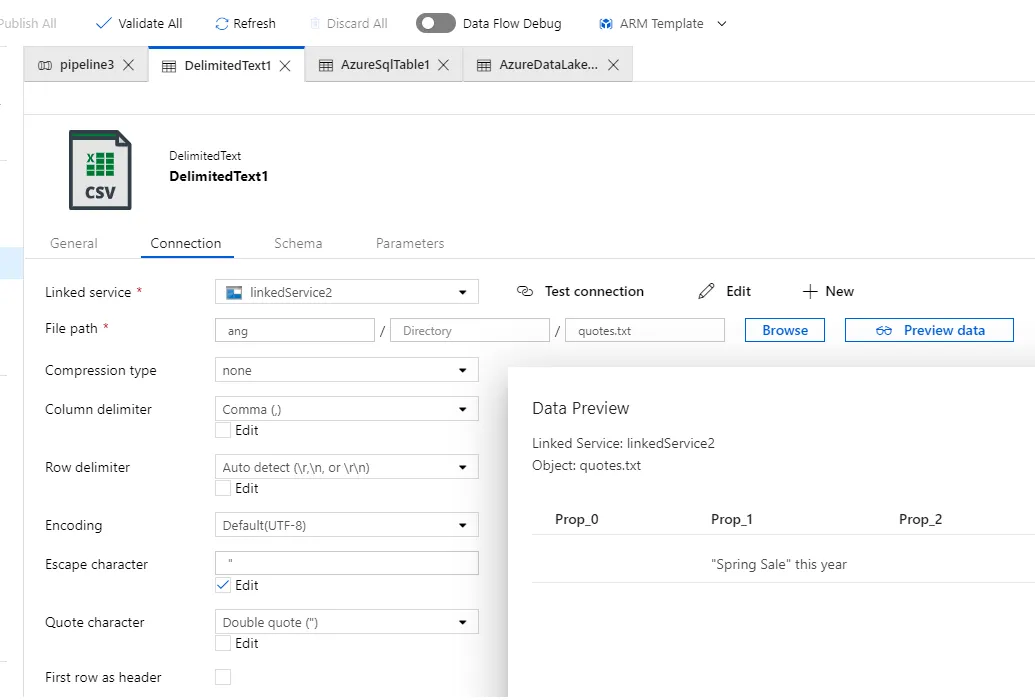Switch to the Schema tab
The height and width of the screenshot is (700, 1035).
(298, 243)
